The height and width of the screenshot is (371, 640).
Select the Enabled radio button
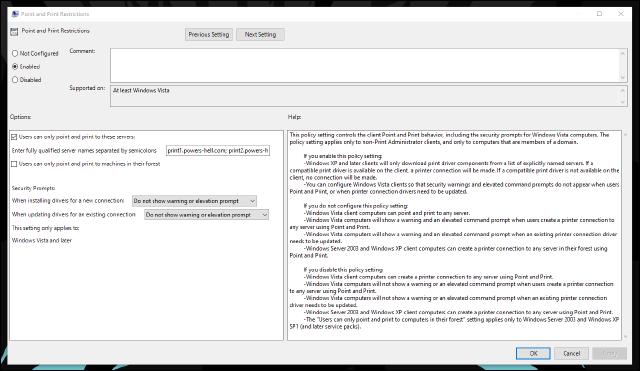(15, 67)
